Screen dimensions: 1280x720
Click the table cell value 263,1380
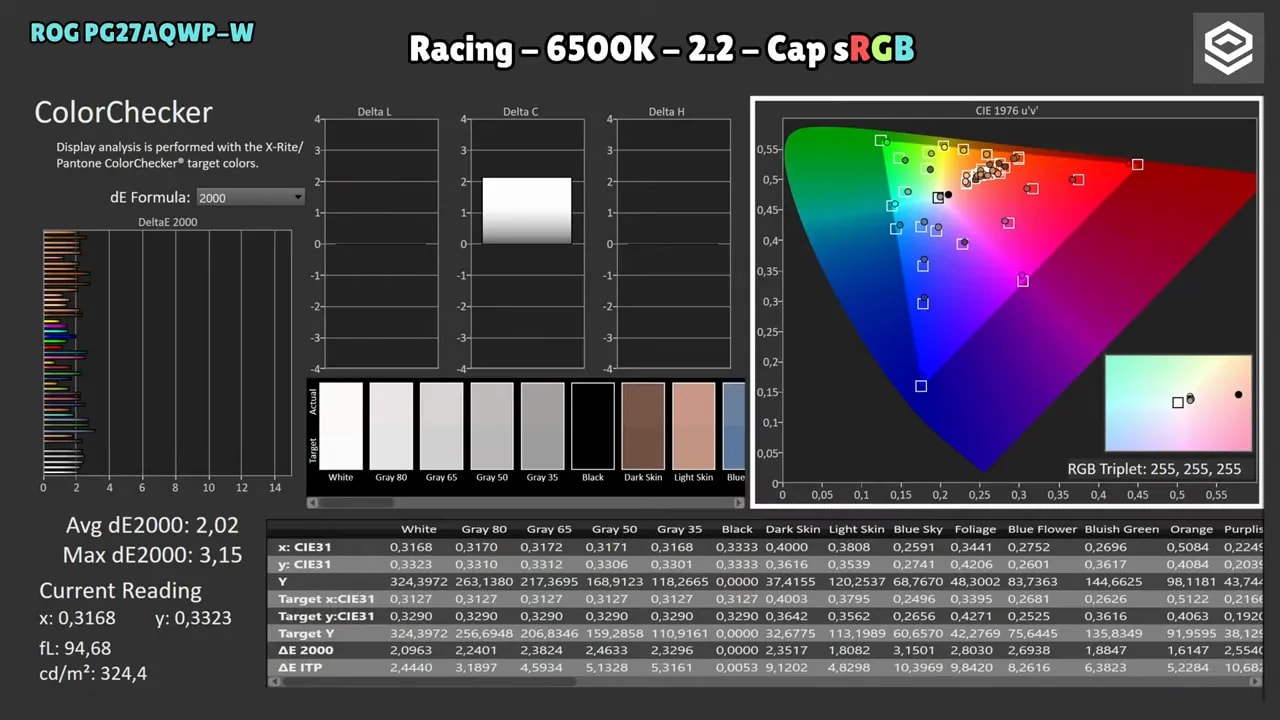click(x=483, y=581)
